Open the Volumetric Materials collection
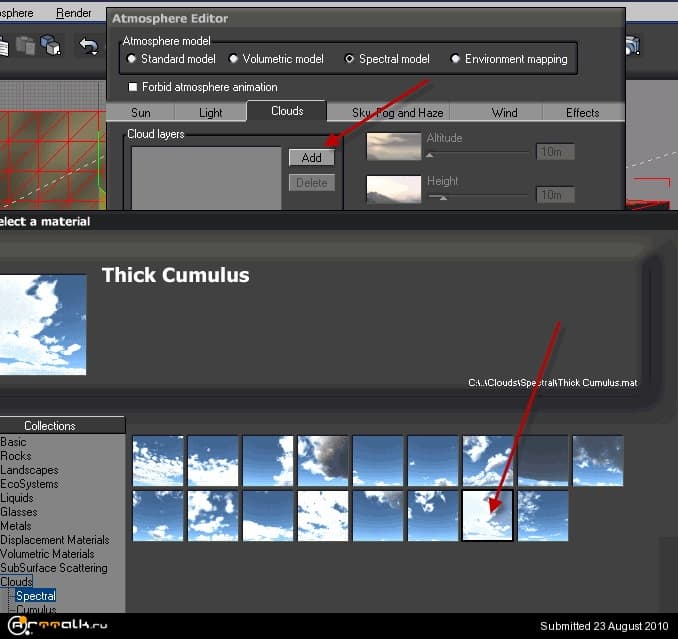678x639 pixels. pos(47,554)
